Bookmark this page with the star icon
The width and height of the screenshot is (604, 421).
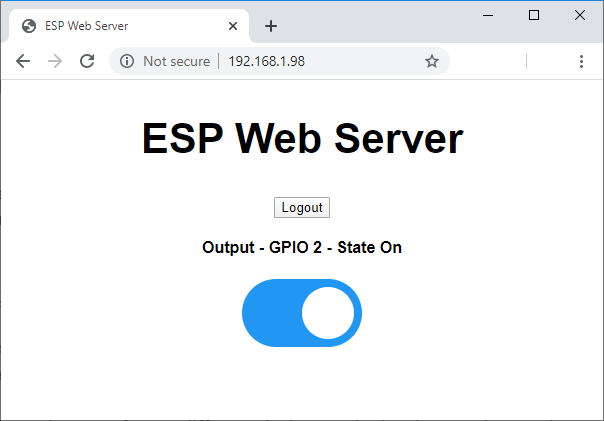click(432, 61)
